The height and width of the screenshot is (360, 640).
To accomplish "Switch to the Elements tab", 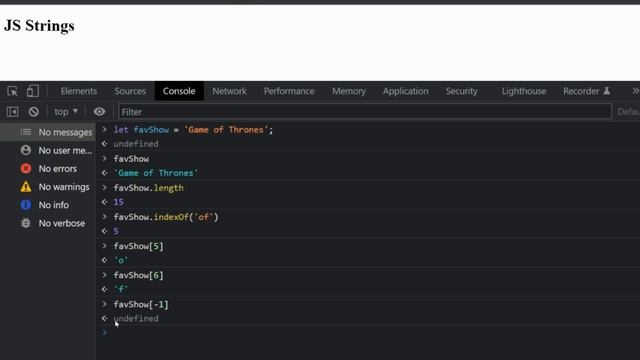I will pos(79,91).
